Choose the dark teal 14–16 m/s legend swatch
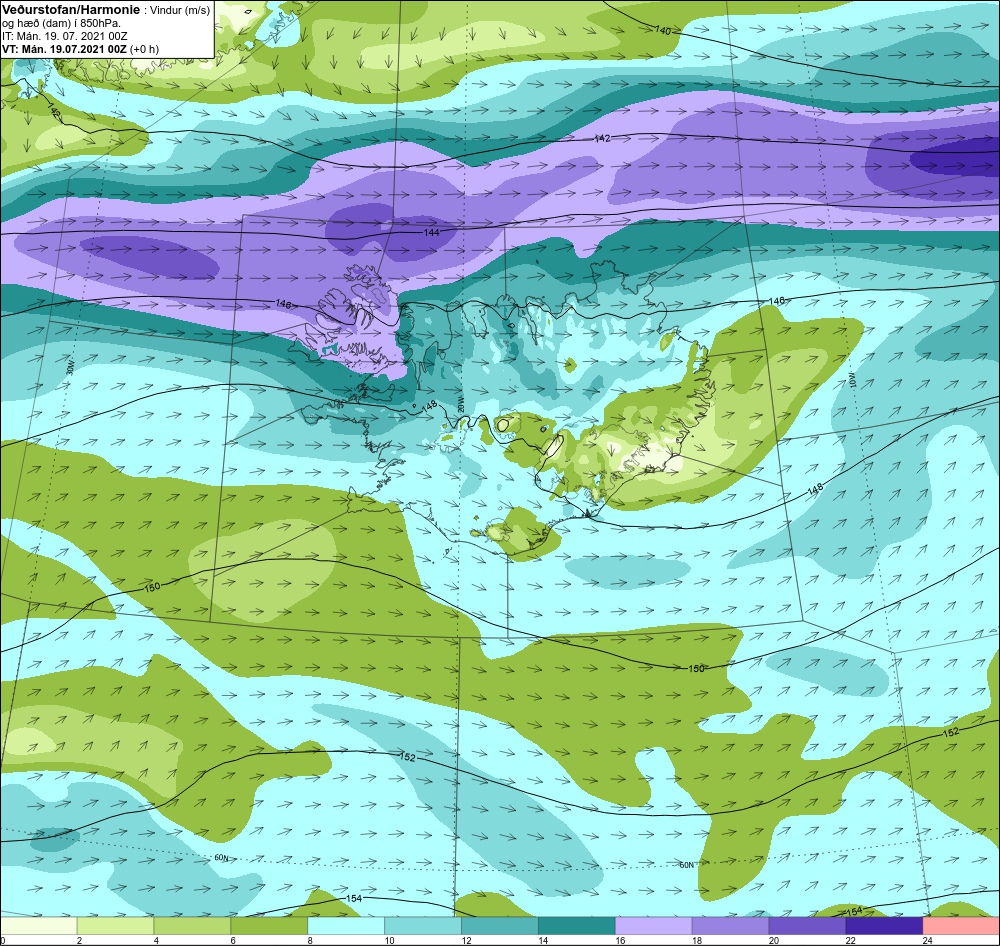The width and height of the screenshot is (1000, 946). coord(577,926)
